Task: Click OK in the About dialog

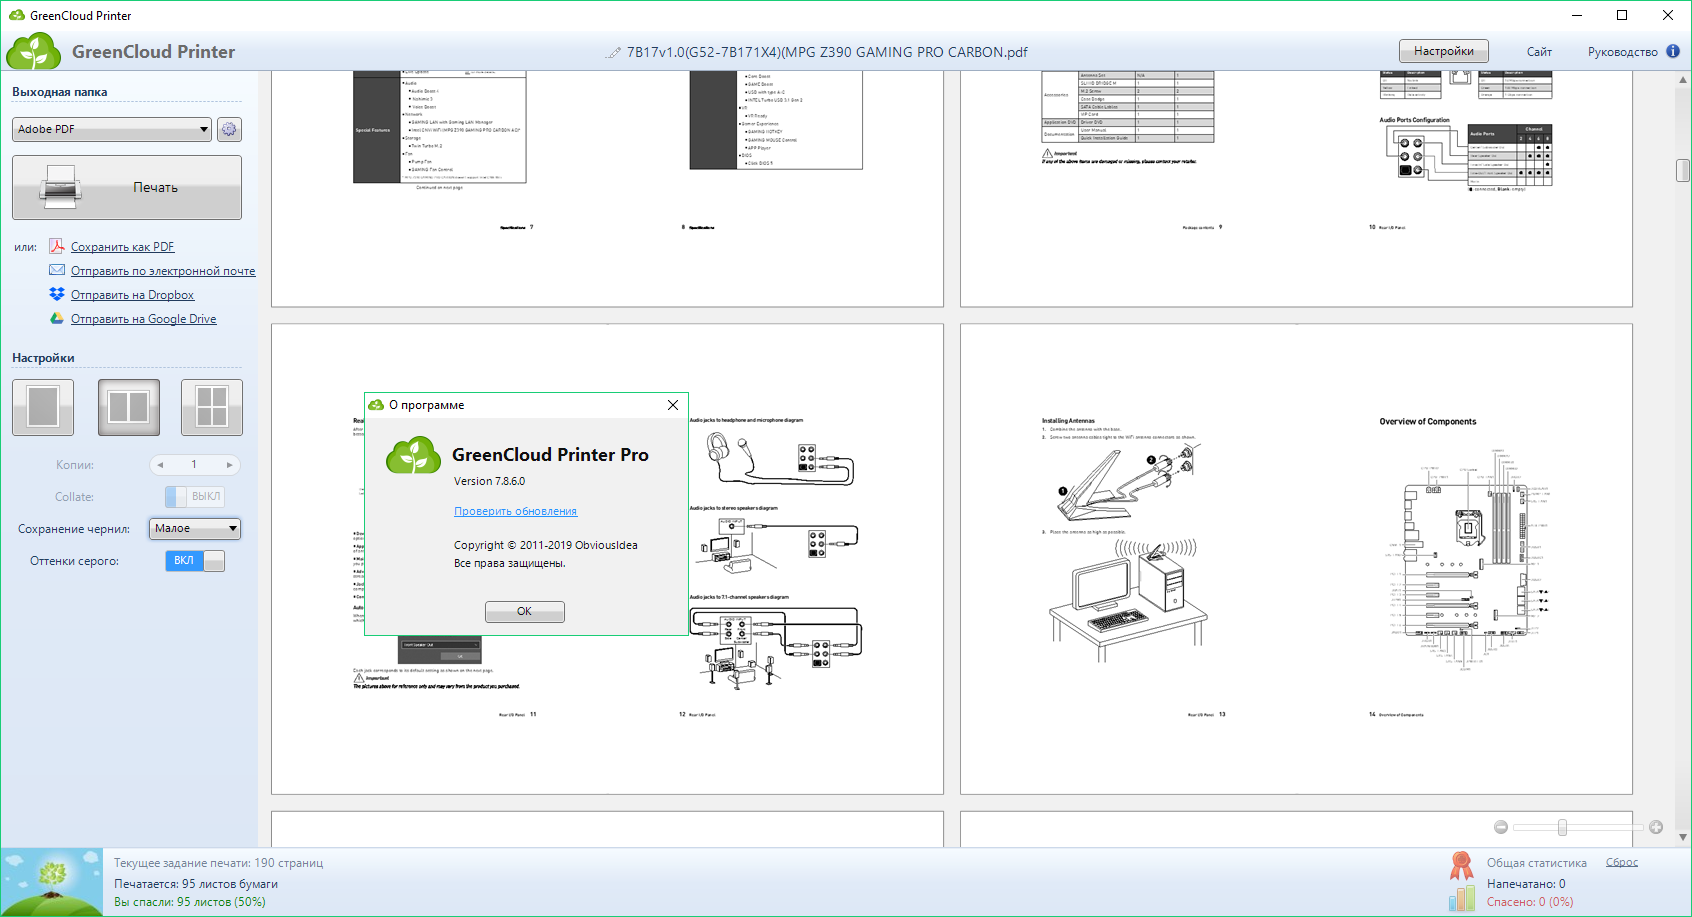Action: (524, 611)
